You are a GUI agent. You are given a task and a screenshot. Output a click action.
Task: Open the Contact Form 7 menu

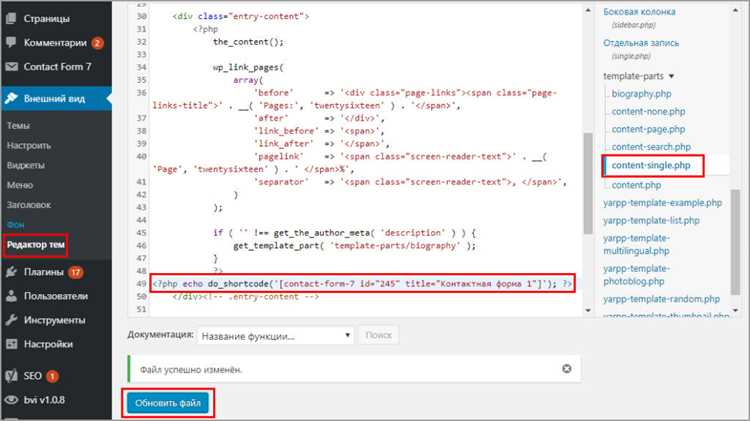coord(56,66)
